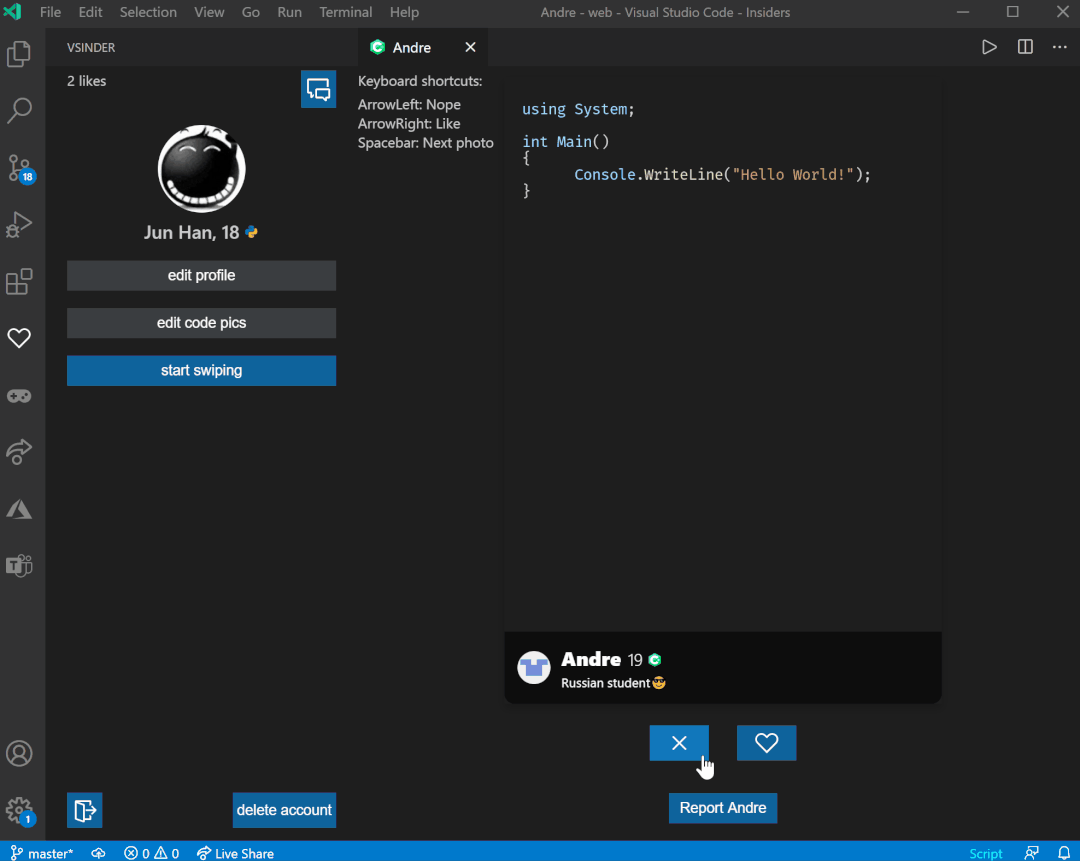This screenshot has width=1080, height=861.
Task: Open the Edit menu
Action: coord(90,12)
